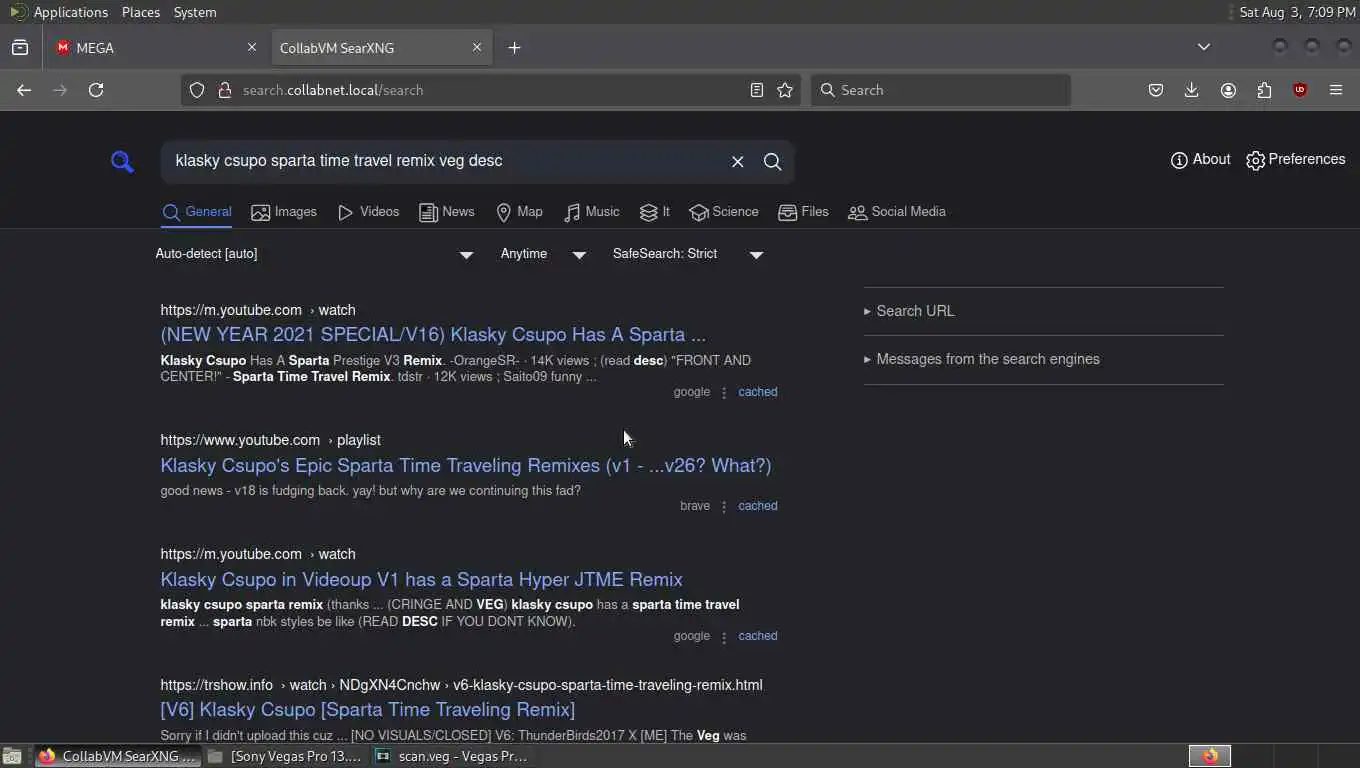The width and height of the screenshot is (1360, 768).
Task: Open the SafeSearch: Strict dropdown
Action: click(x=688, y=254)
